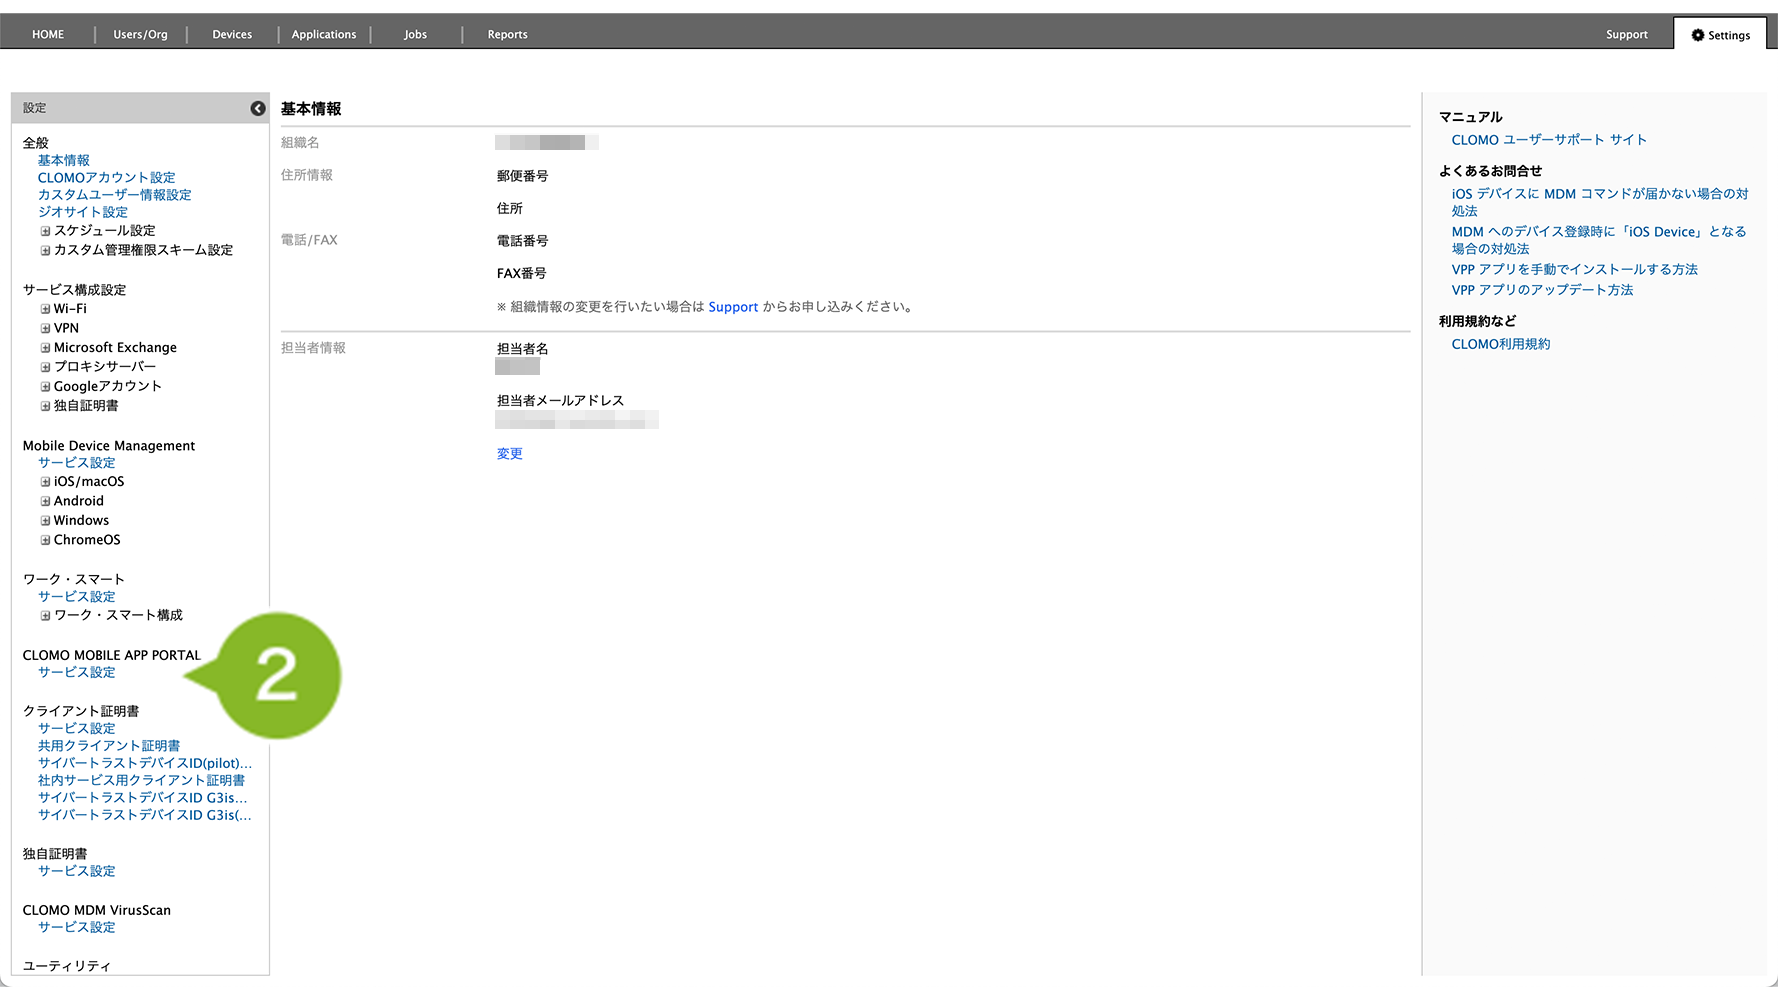The width and height of the screenshot is (1778, 1000).
Task: Expand the Googleアカウント node
Action: [45, 387]
